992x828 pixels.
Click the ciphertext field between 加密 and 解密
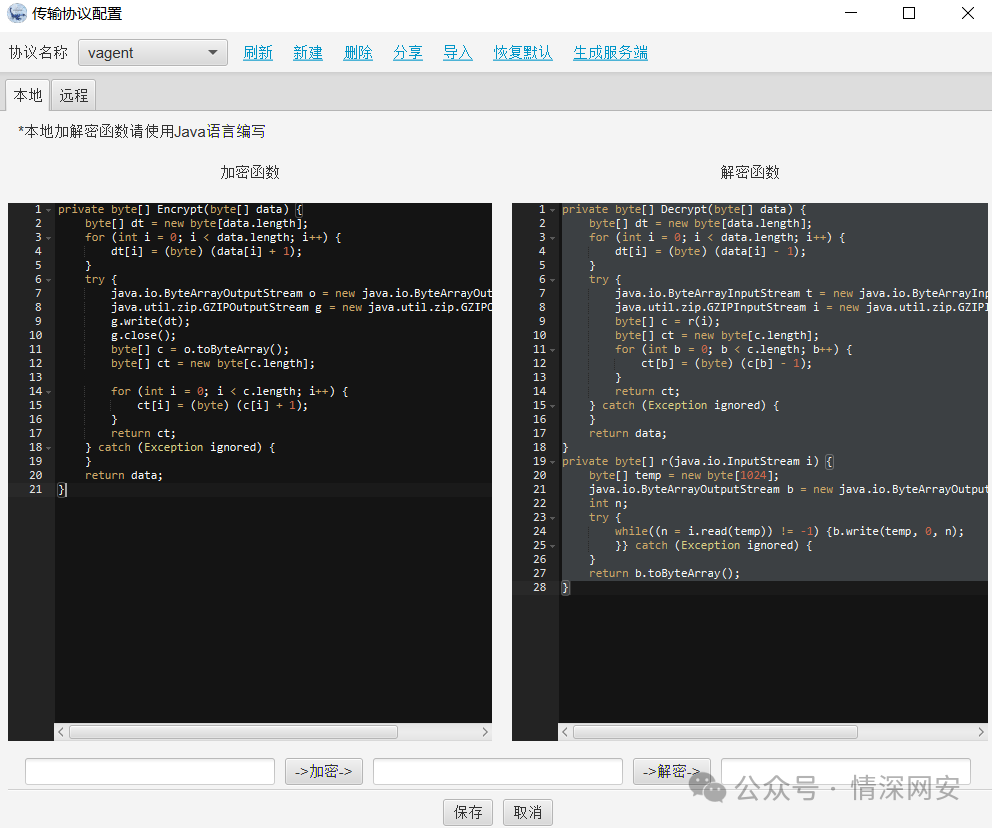pyautogui.click(x=498, y=772)
